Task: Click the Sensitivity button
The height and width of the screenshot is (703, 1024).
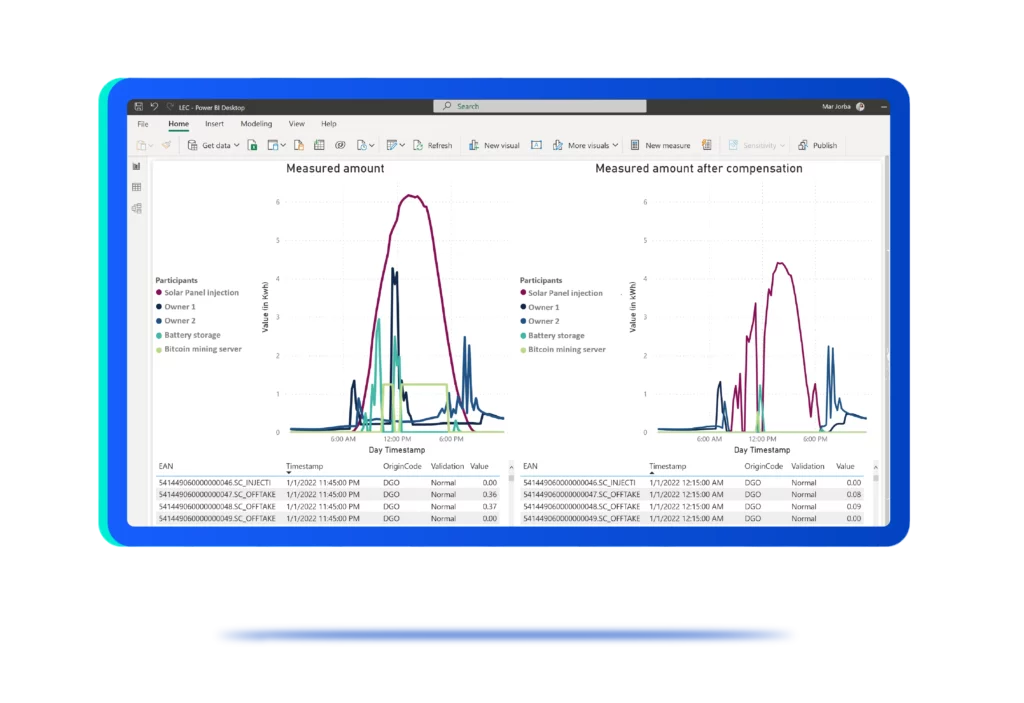Action: [x=756, y=145]
